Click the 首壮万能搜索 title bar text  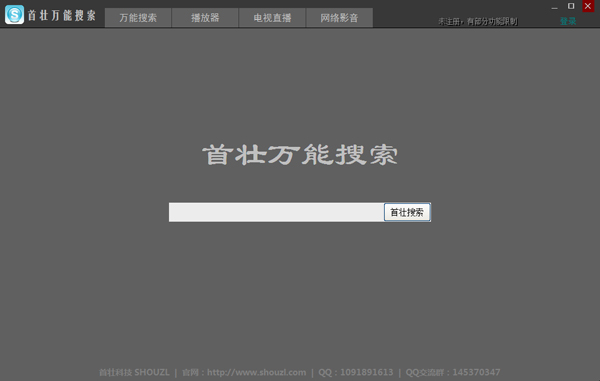point(62,16)
